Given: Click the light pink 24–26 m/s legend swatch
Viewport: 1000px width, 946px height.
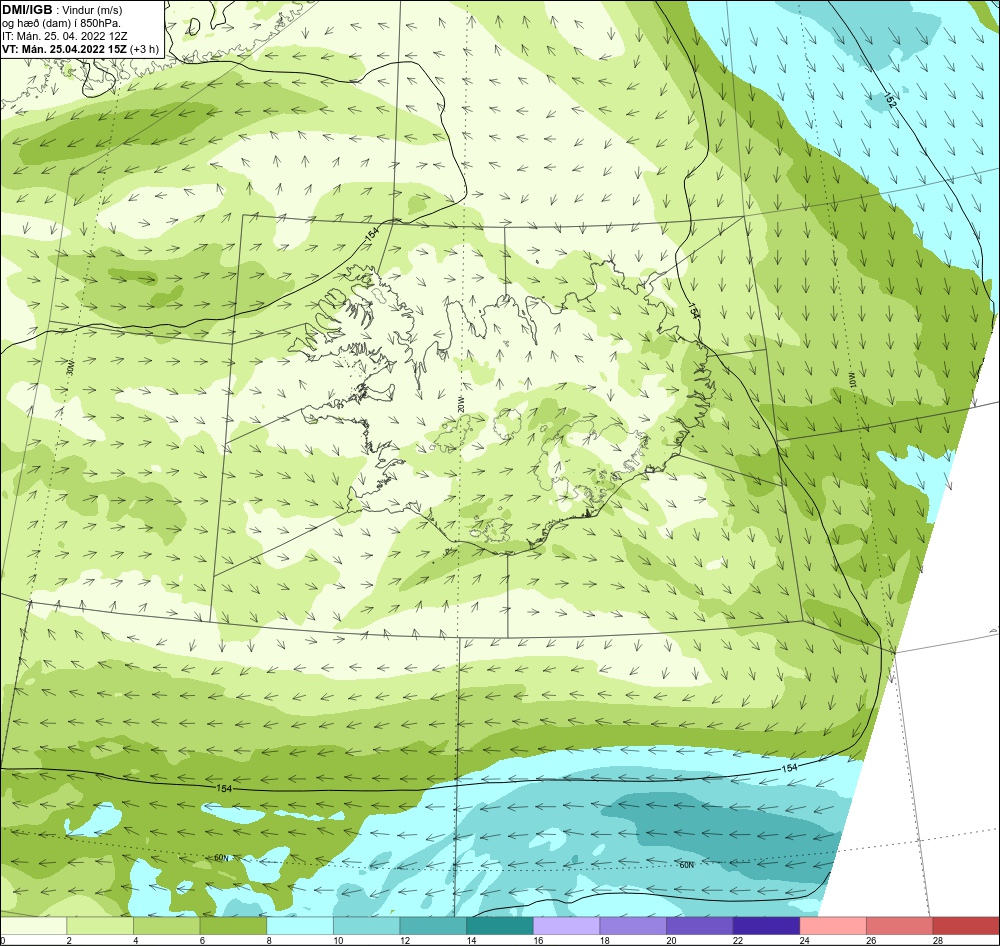Looking at the screenshot, I should pos(833,926).
